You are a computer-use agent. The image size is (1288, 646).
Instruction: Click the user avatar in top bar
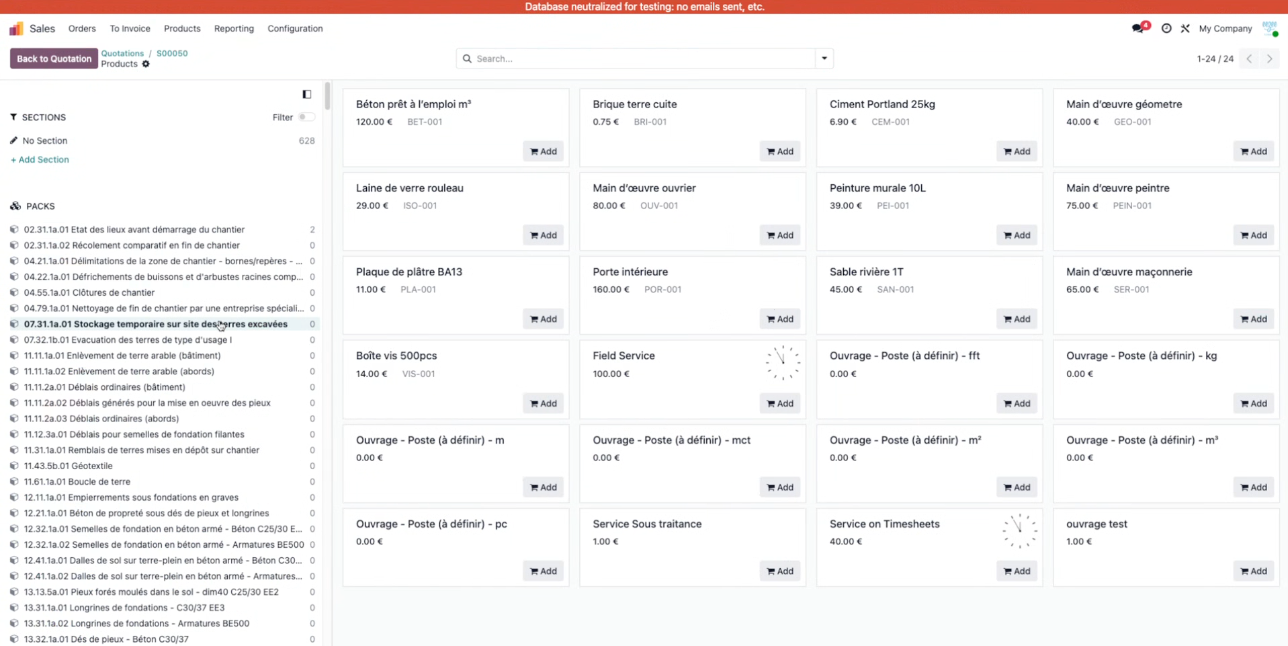point(1270,29)
